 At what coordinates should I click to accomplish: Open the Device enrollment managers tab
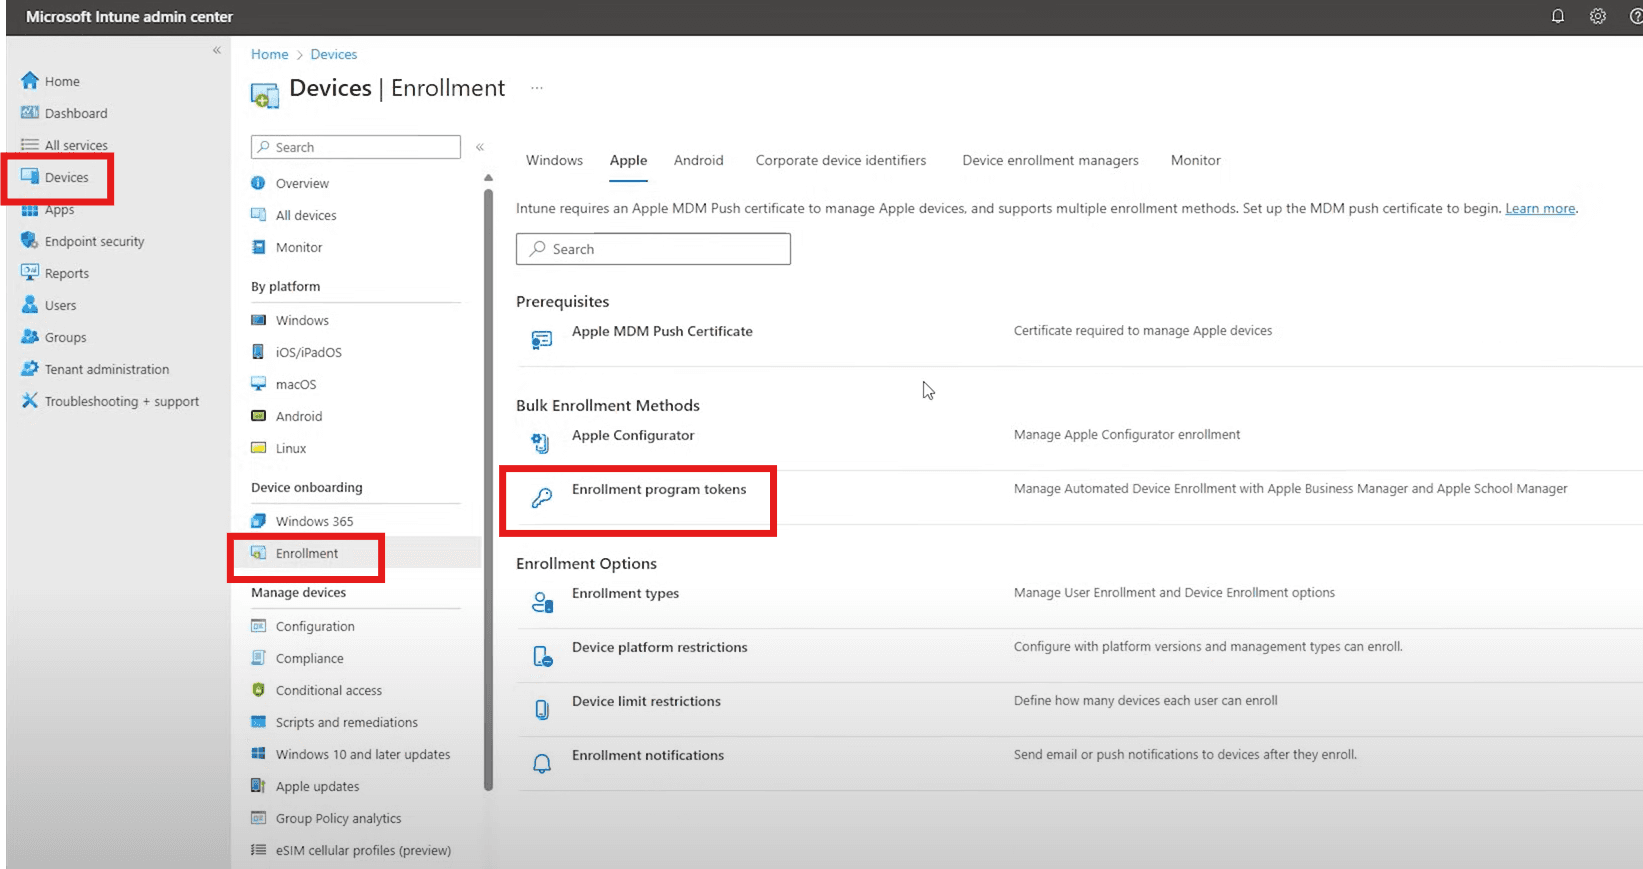[1050, 160]
